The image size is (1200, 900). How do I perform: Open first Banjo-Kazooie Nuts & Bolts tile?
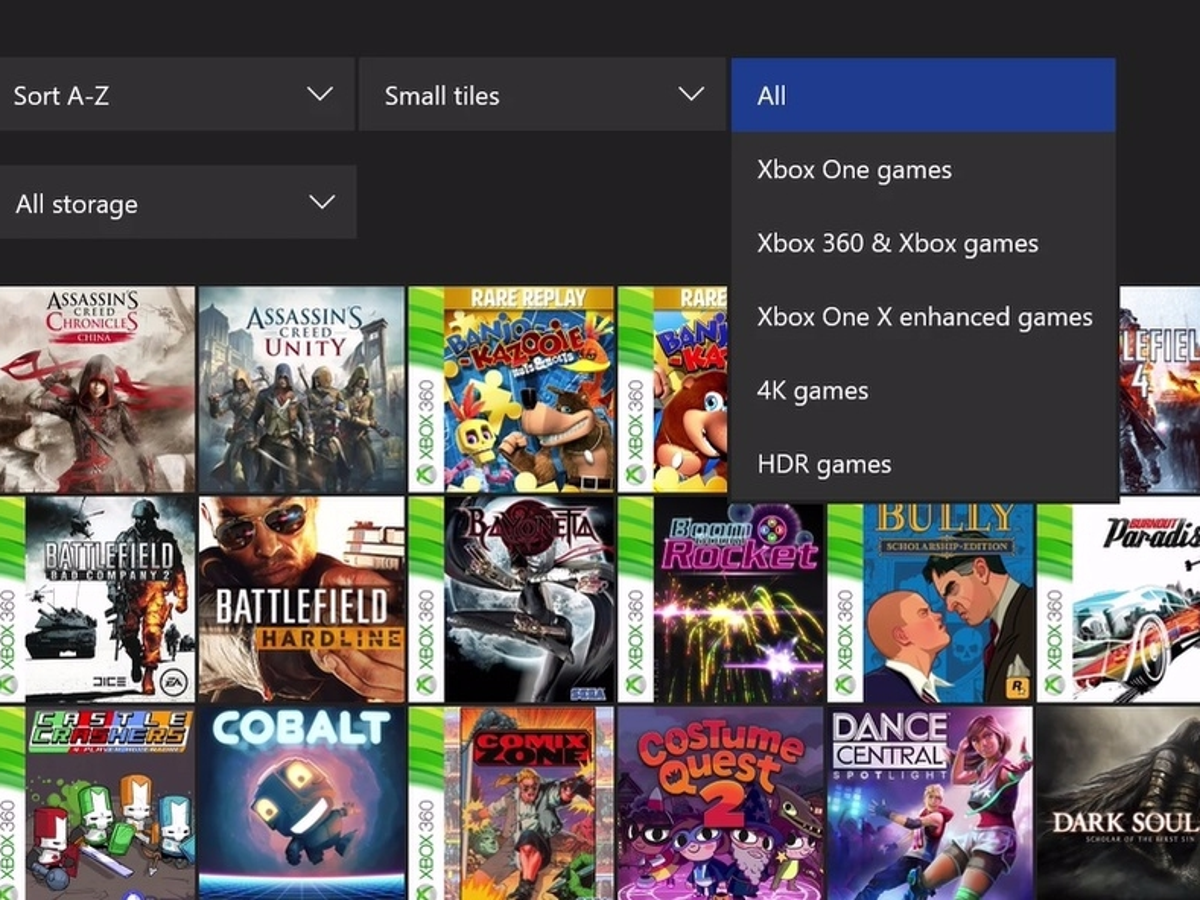pos(511,390)
